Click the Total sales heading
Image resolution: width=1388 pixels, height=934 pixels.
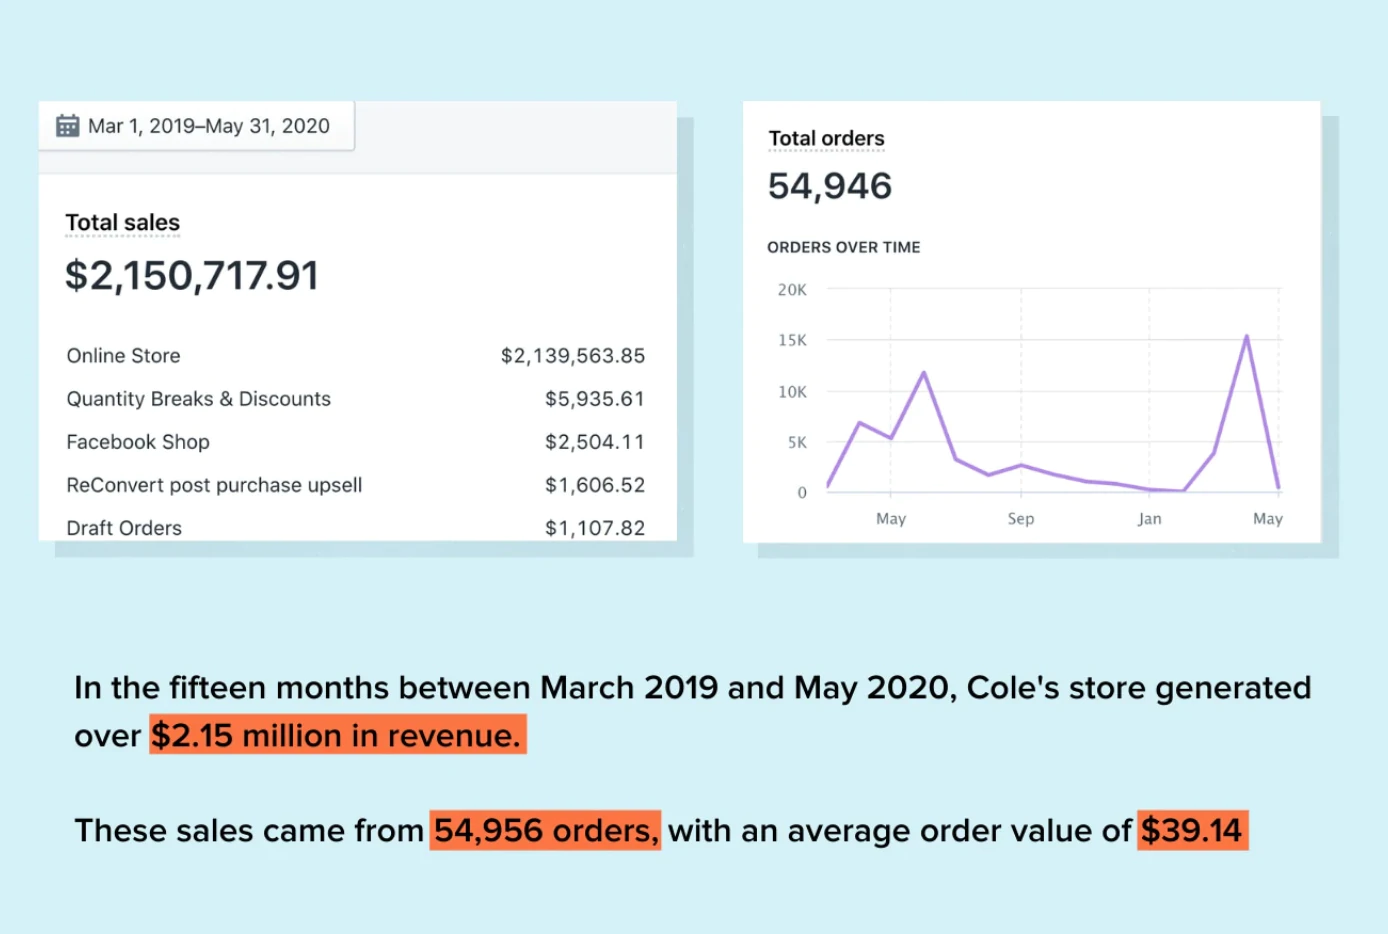pyautogui.click(x=123, y=222)
